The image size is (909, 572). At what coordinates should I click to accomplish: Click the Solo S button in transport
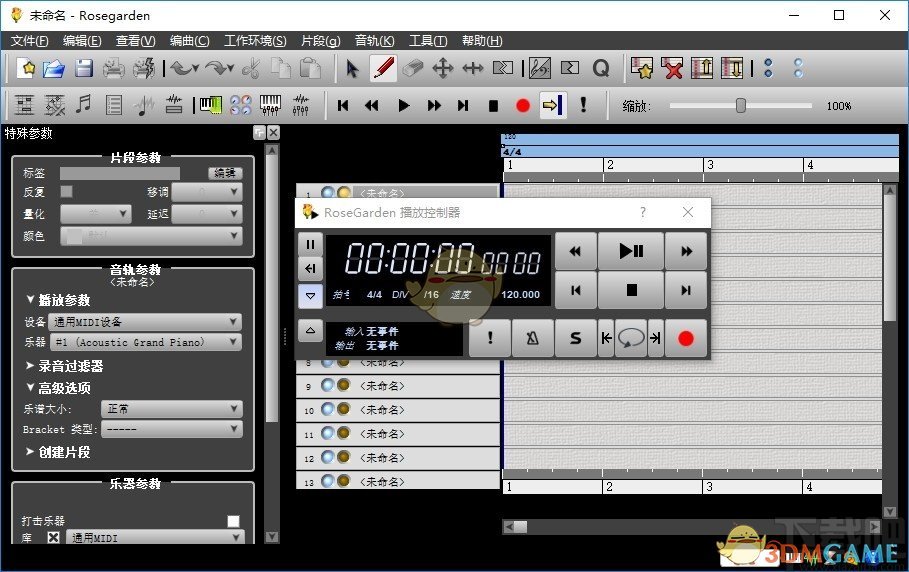click(575, 338)
